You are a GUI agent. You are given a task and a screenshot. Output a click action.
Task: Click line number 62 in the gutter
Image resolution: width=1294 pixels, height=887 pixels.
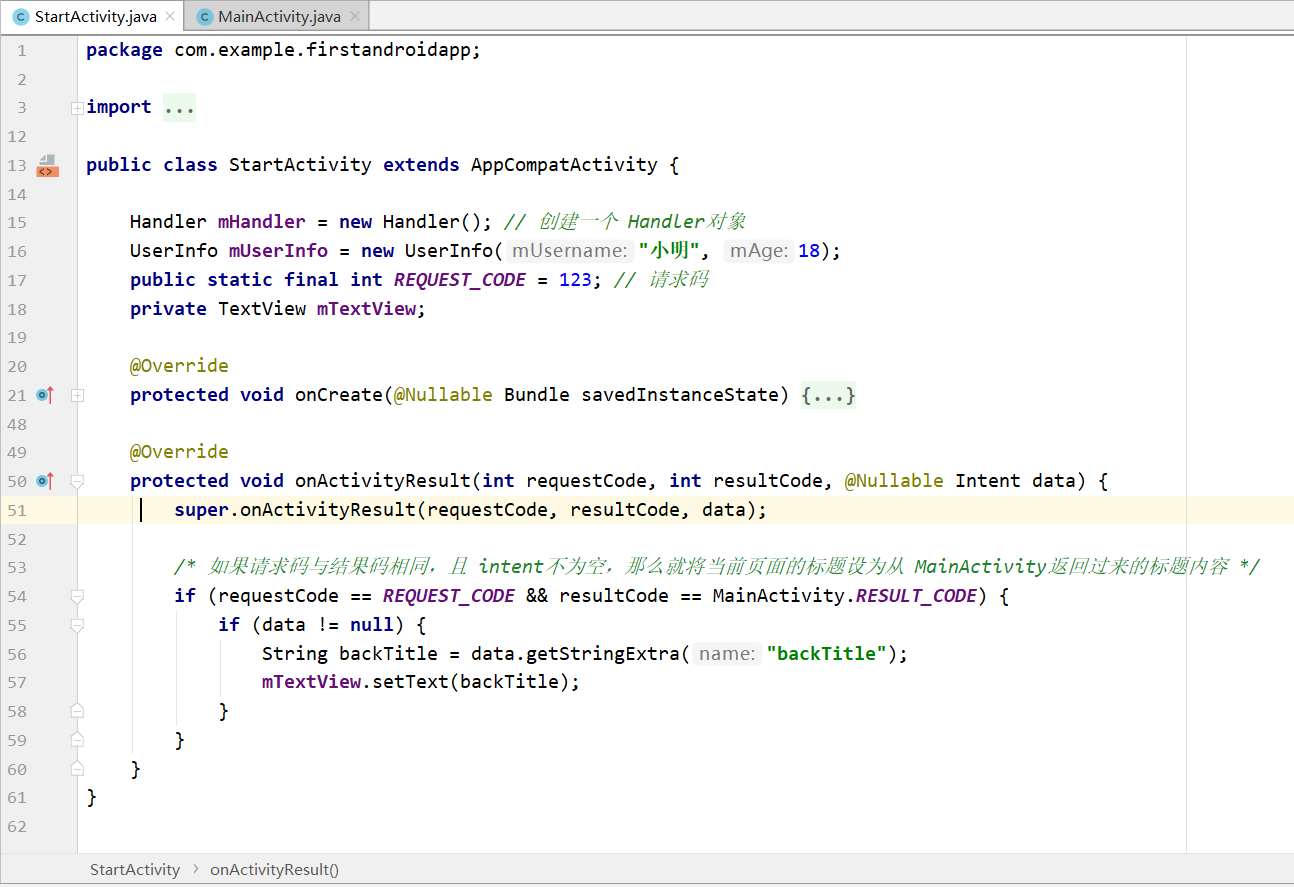point(17,826)
